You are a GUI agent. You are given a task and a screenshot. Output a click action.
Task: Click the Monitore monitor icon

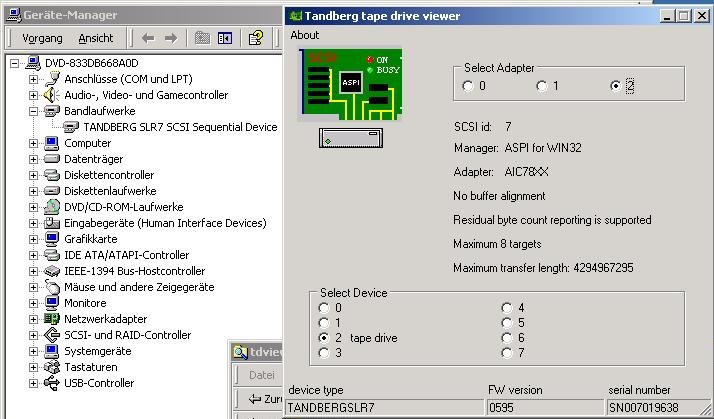pos(51,303)
